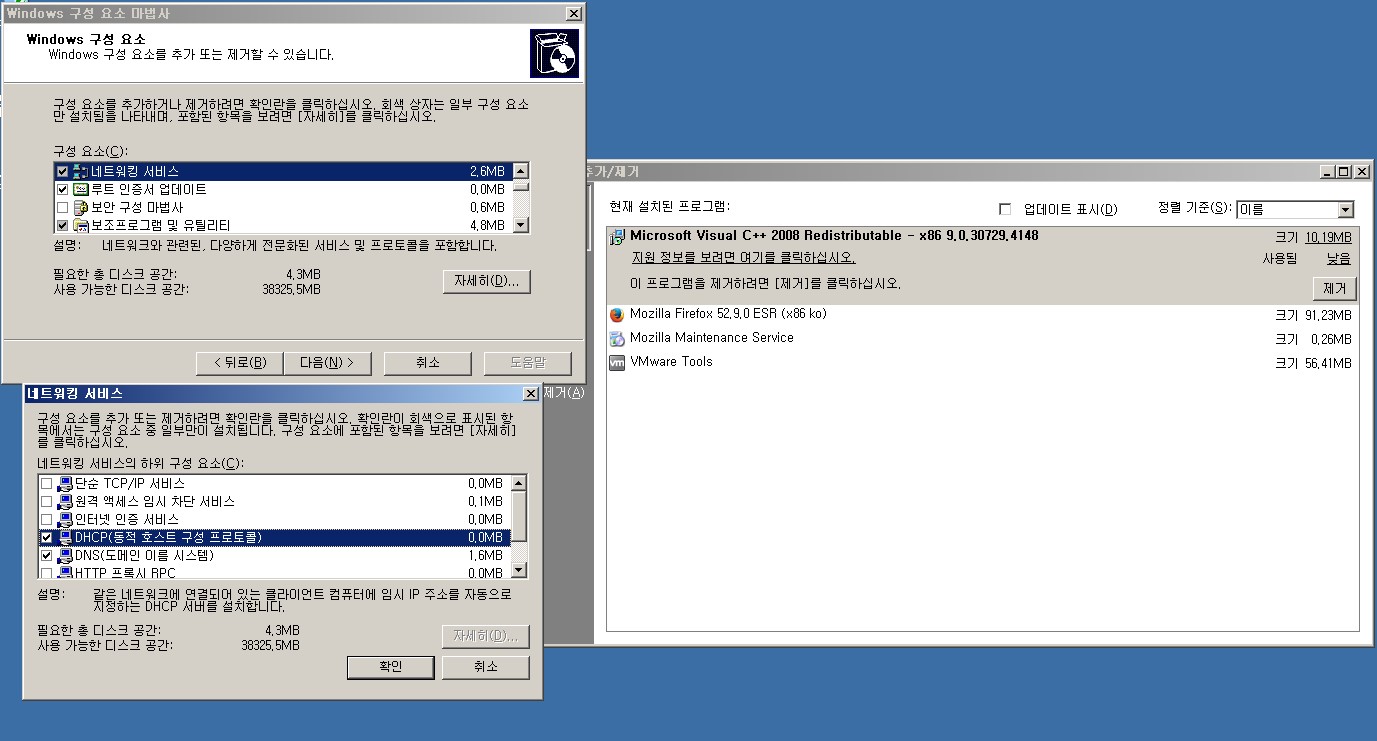Image resolution: width=1377 pixels, height=741 pixels.
Task: Uncheck the root certificate update (루트 인증서 업데이트) checkbox
Action: coord(63,190)
